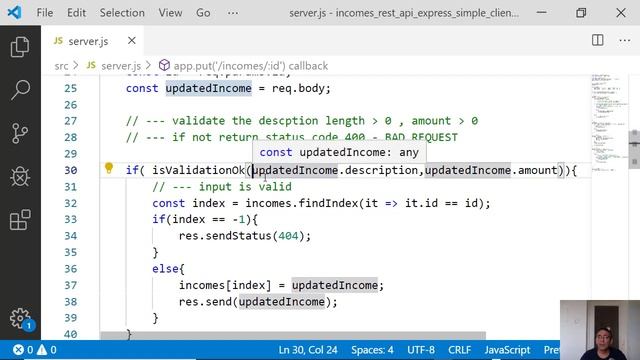Split the editor to the right

(x=598, y=40)
